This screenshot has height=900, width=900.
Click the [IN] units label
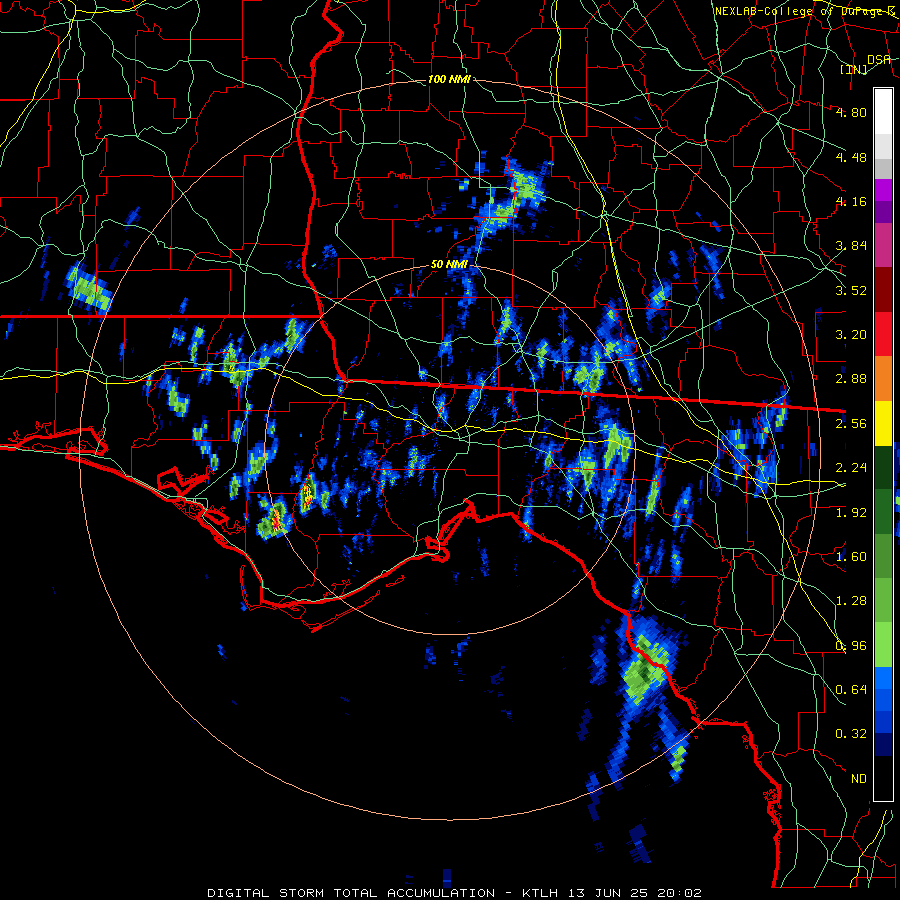(854, 69)
